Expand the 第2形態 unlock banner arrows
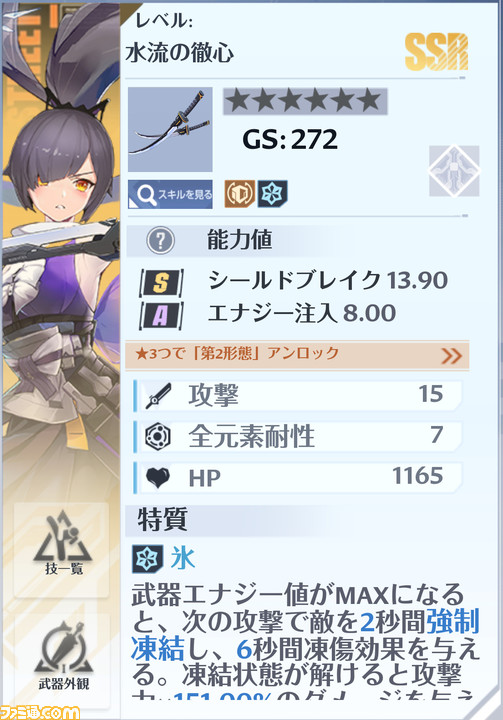This screenshot has width=503, height=720. point(451,355)
